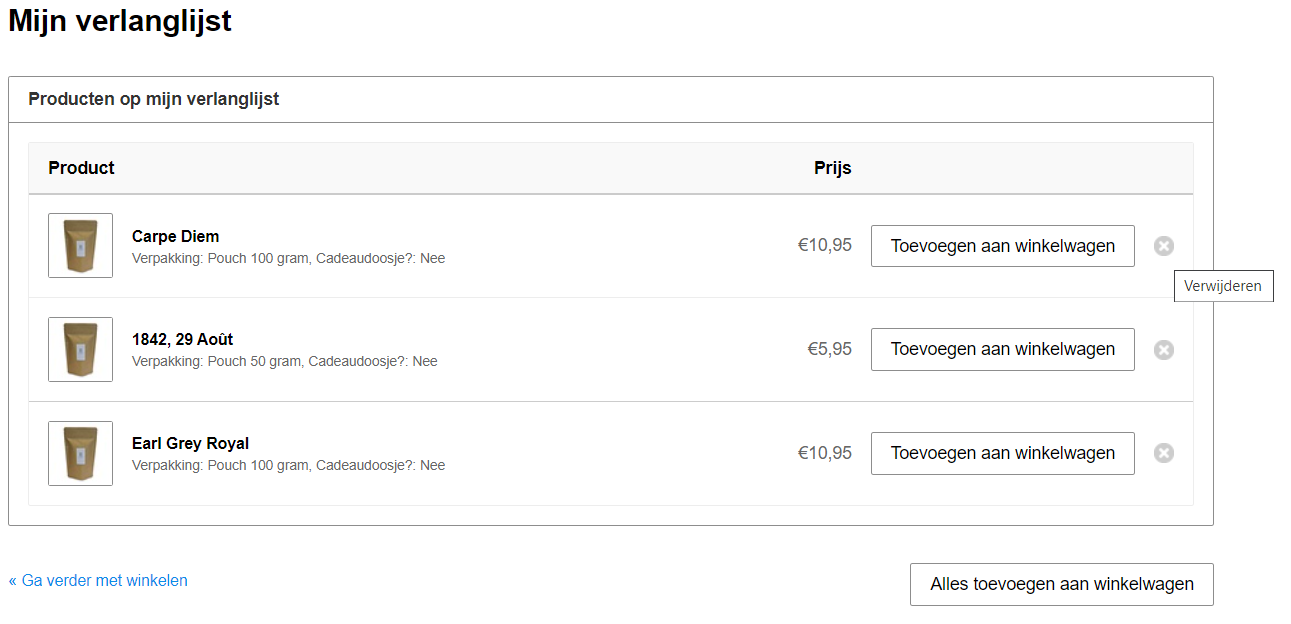
Task: Add Carpe Diem to the winkelwagen
Action: point(1003,246)
